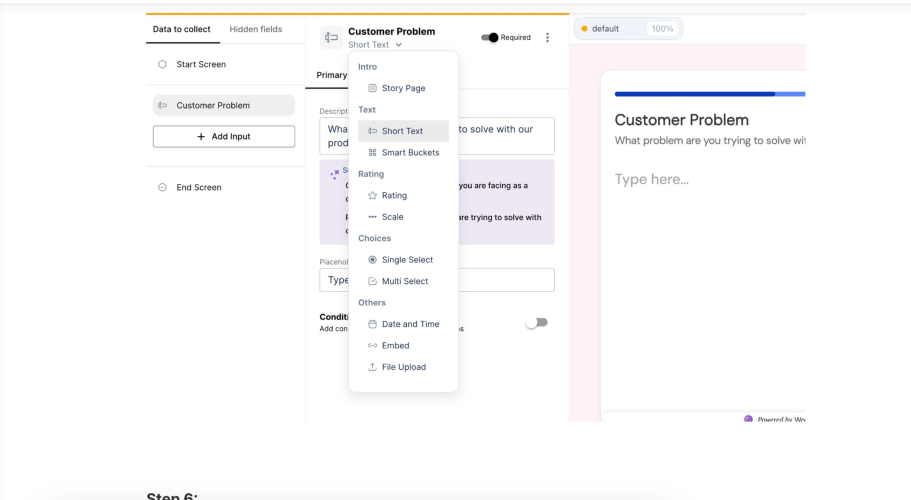Select Multi Select from the type menu
The width and height of the screenshot is (911, 500).
[x=404, y=281]
